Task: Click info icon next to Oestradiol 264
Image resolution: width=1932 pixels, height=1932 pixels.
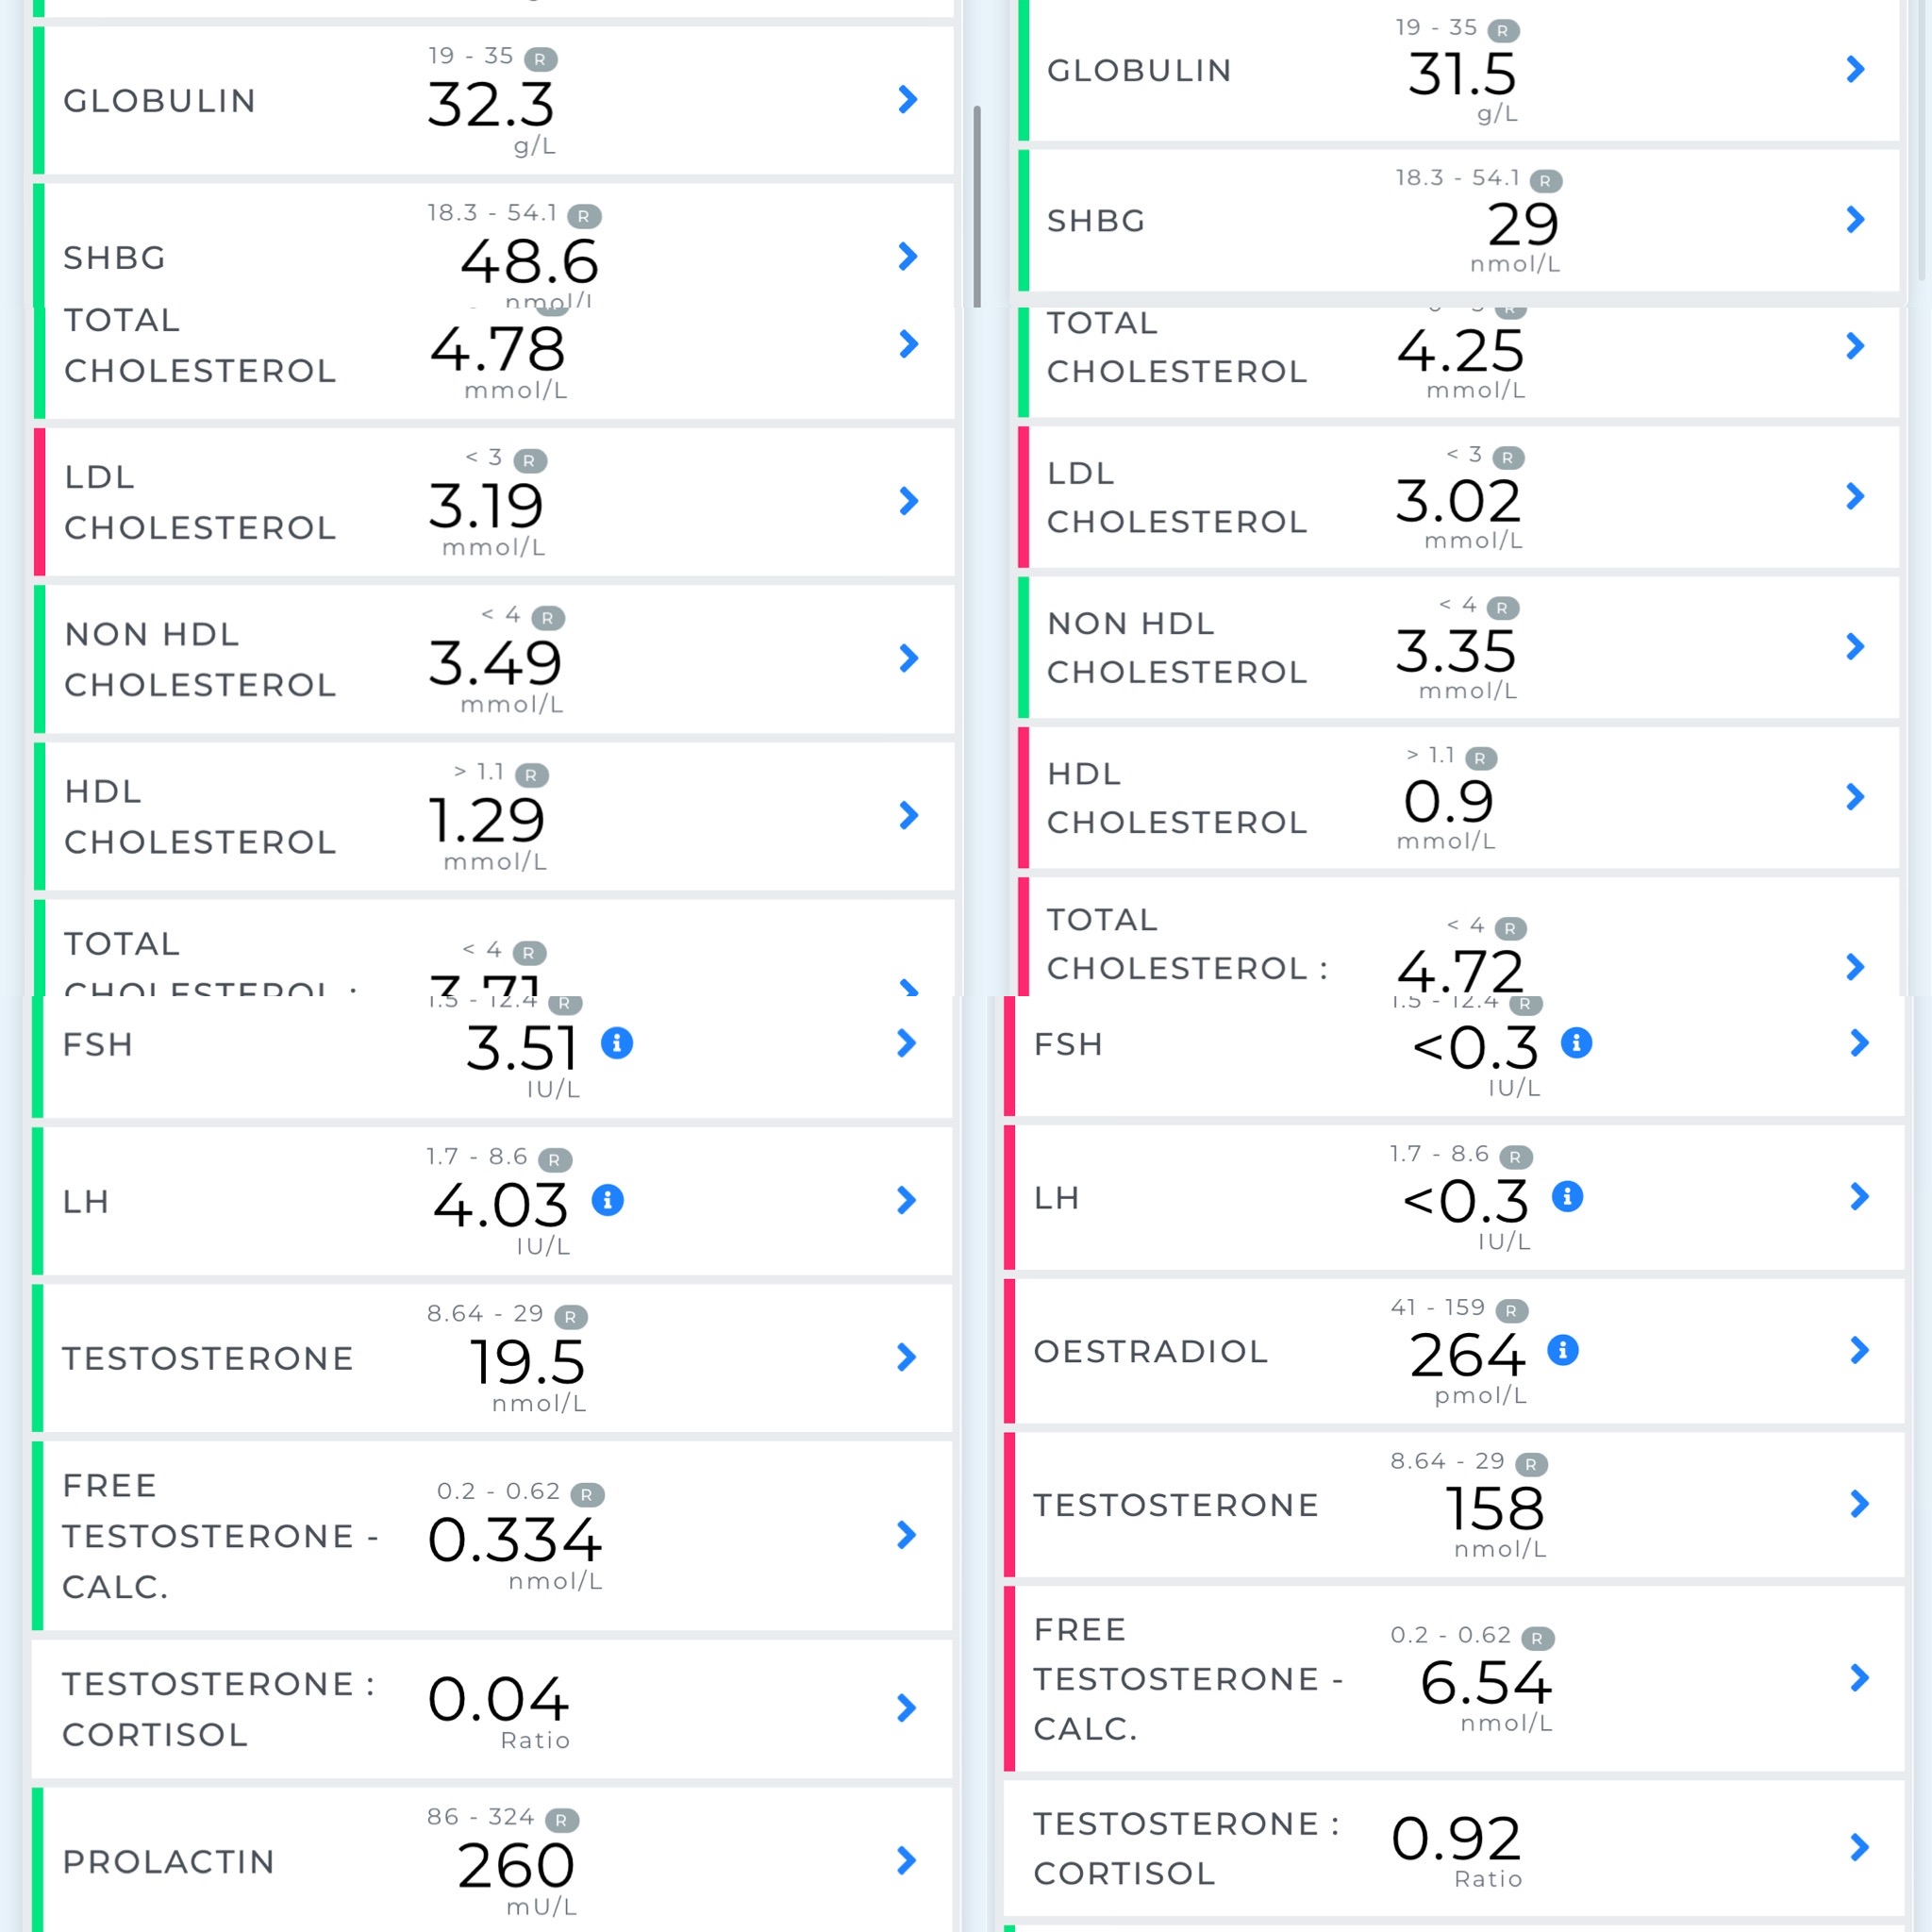Action: (1562, 1350)
